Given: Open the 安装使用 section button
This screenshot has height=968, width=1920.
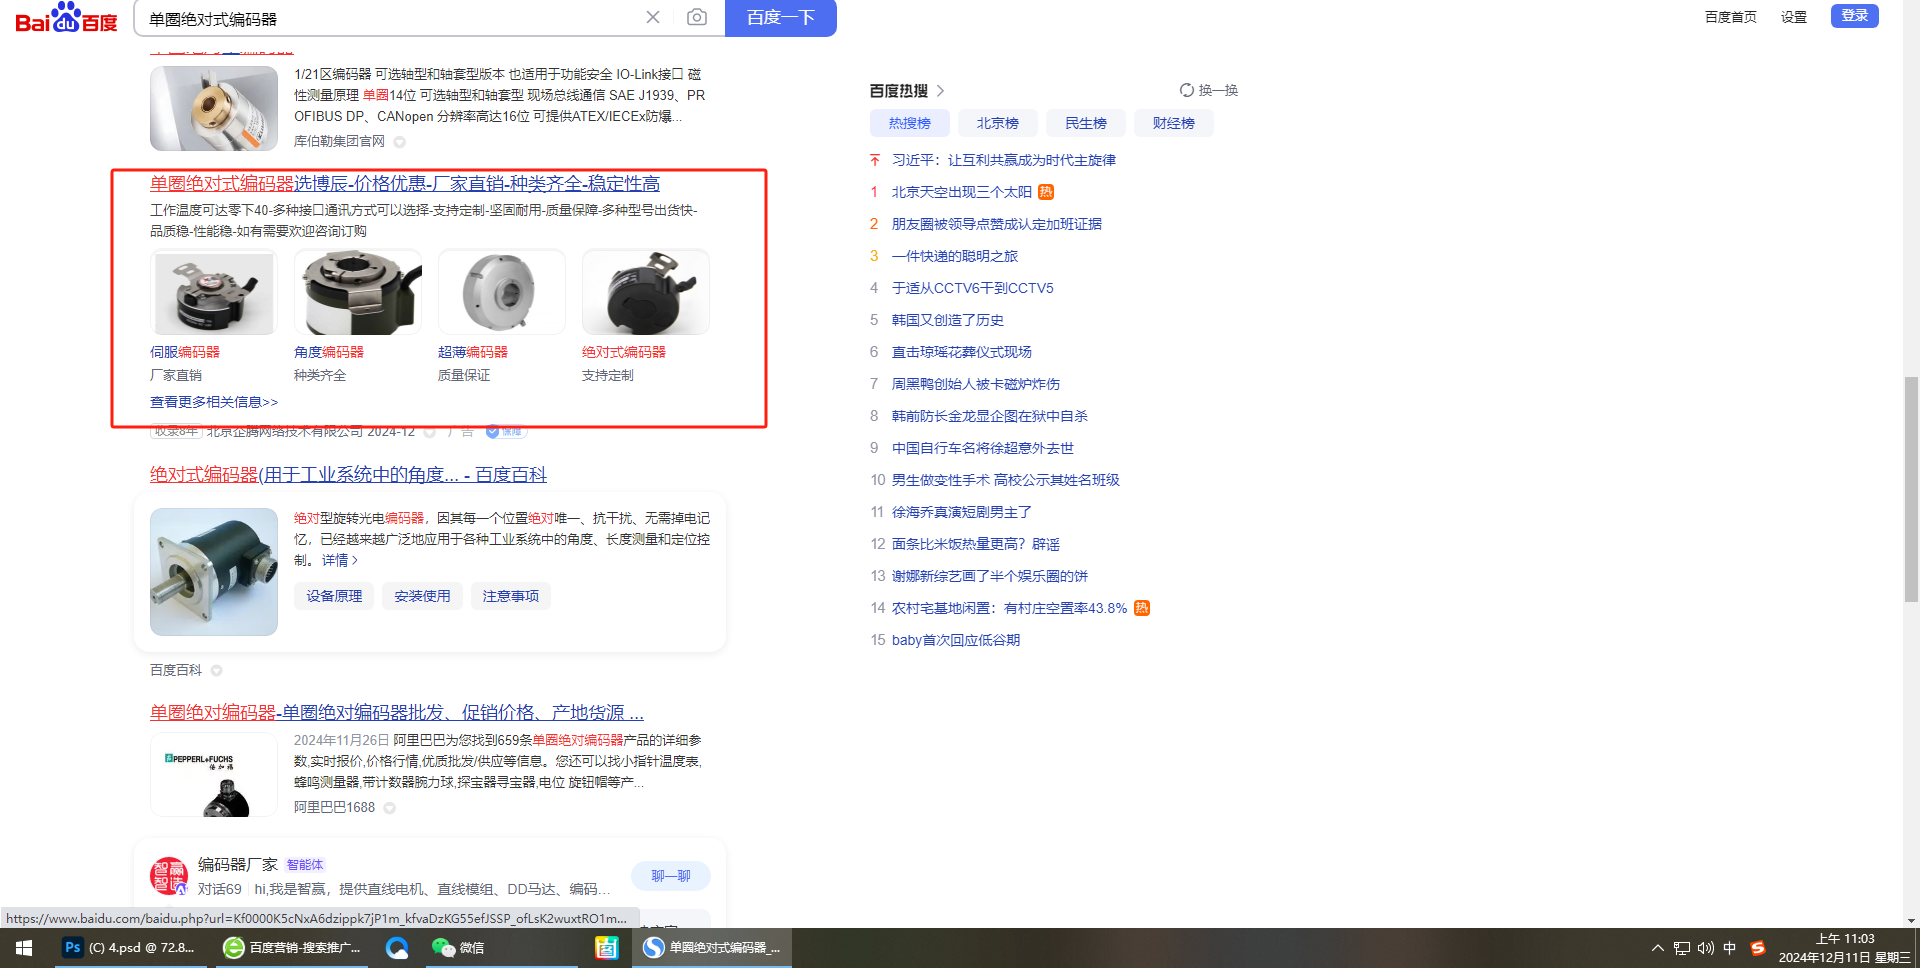Looking at the screenshot, I should click(422, 596).
